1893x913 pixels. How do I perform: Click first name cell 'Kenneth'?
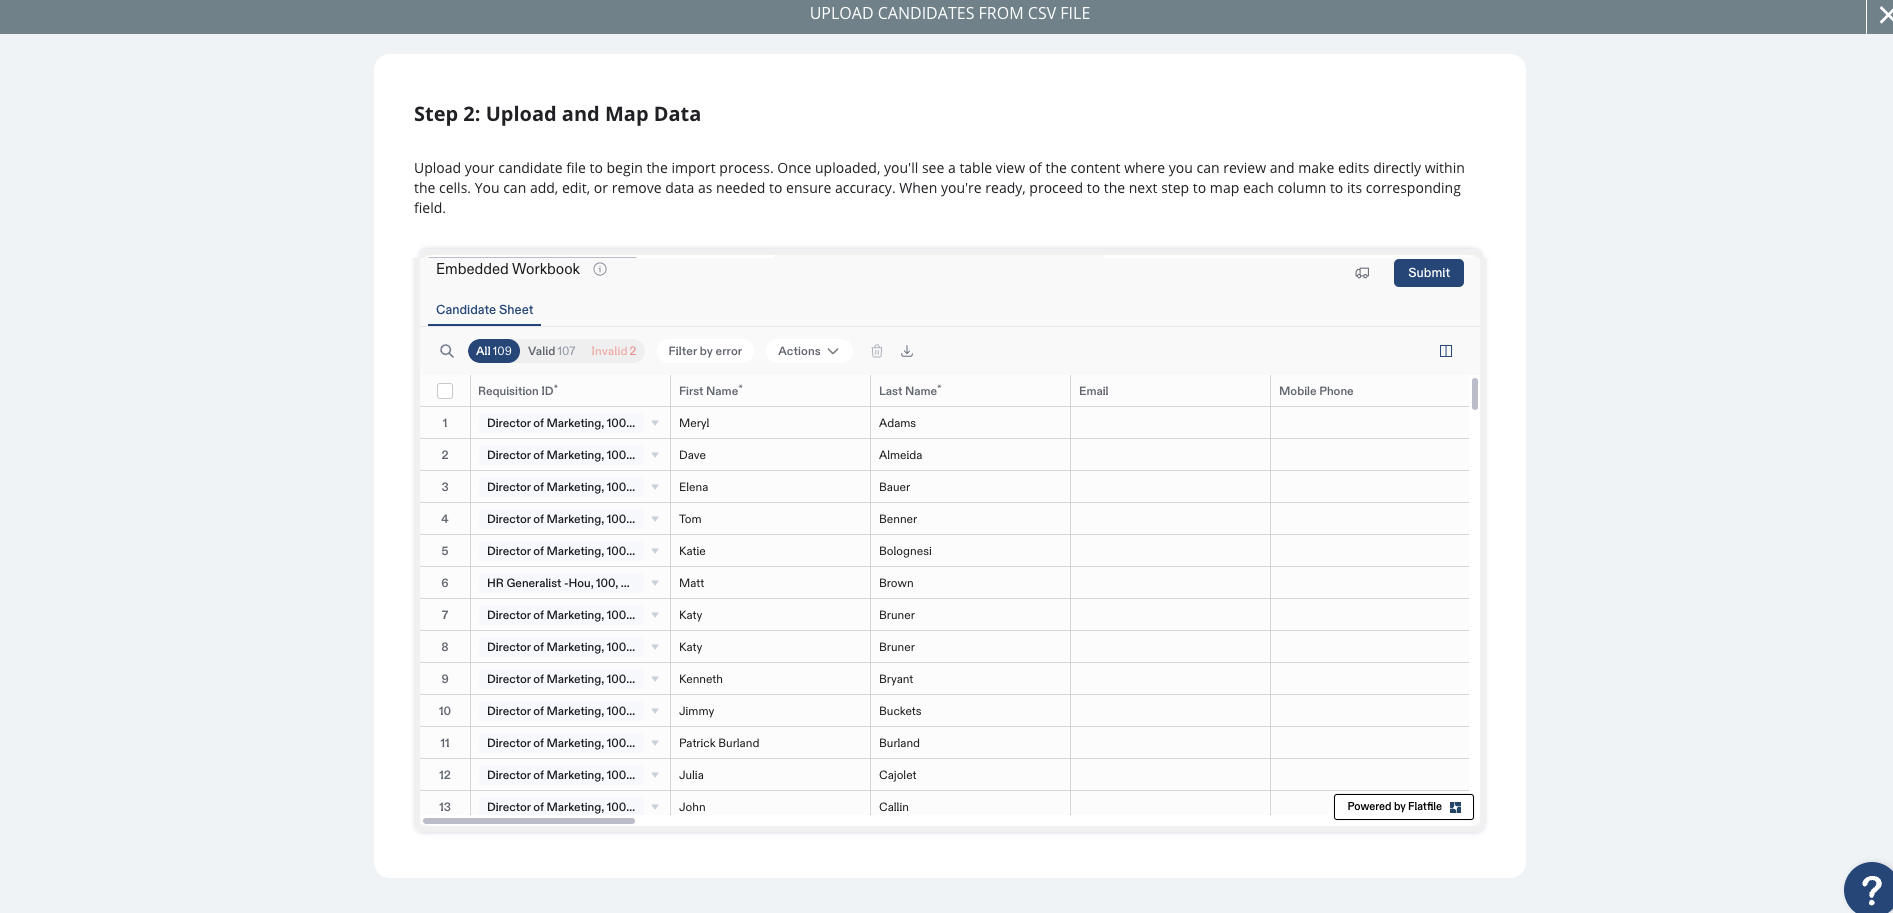(770, 679)
